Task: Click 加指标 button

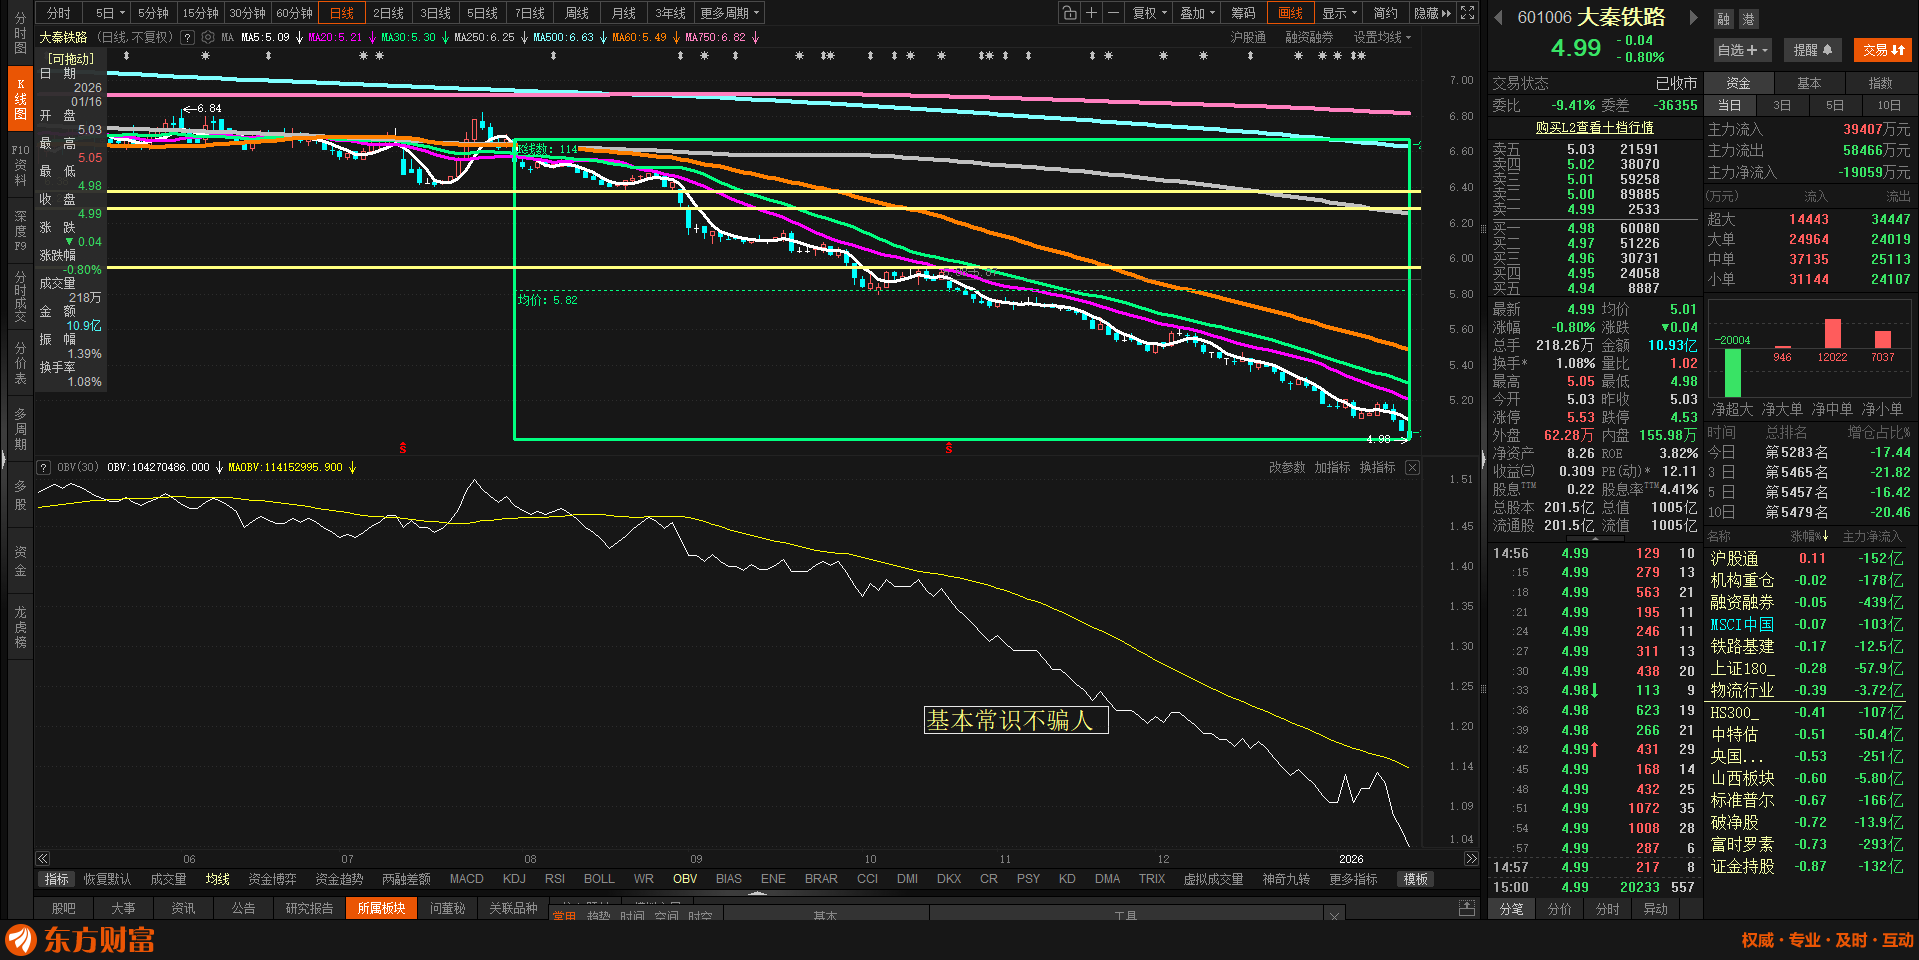Action: coord(1332,467)
